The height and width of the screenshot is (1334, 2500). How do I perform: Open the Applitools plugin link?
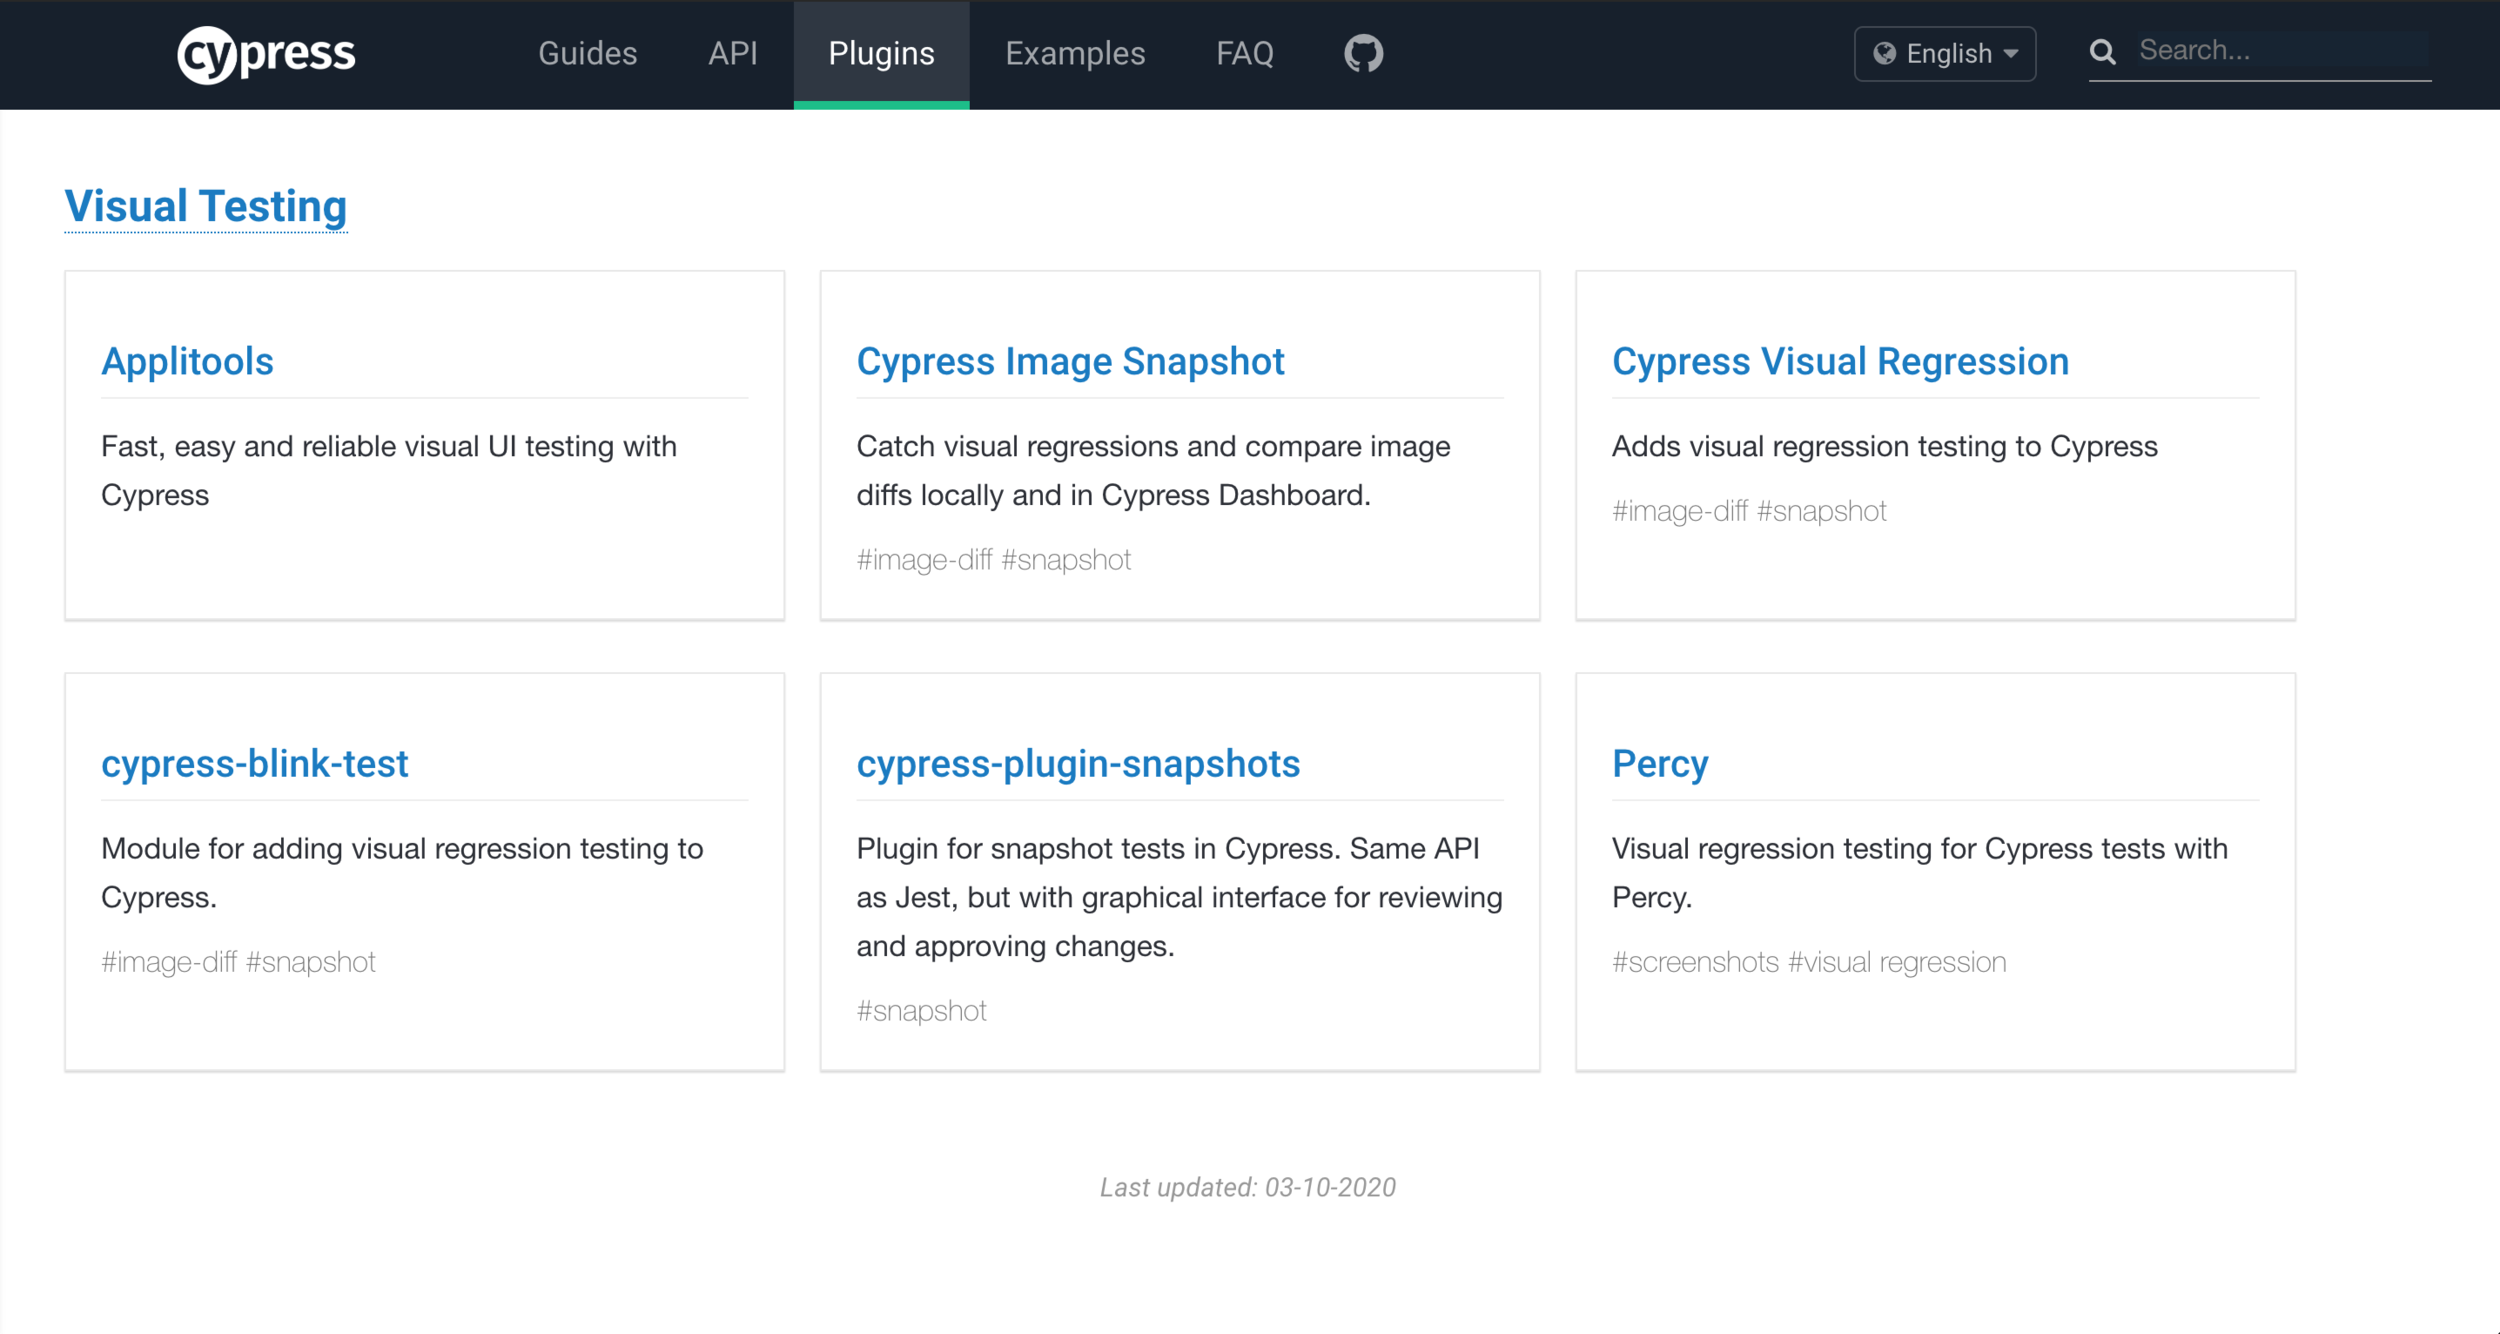(187, 361)
